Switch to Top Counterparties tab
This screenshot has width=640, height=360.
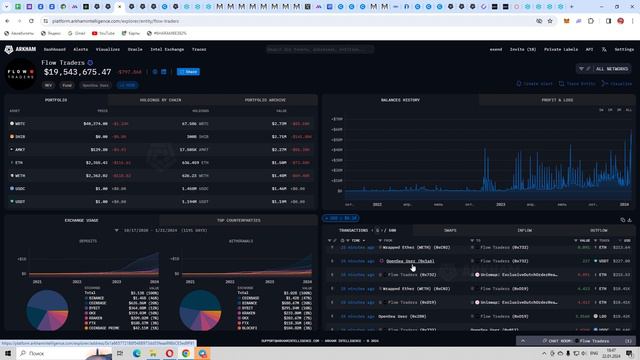point(238,220)
